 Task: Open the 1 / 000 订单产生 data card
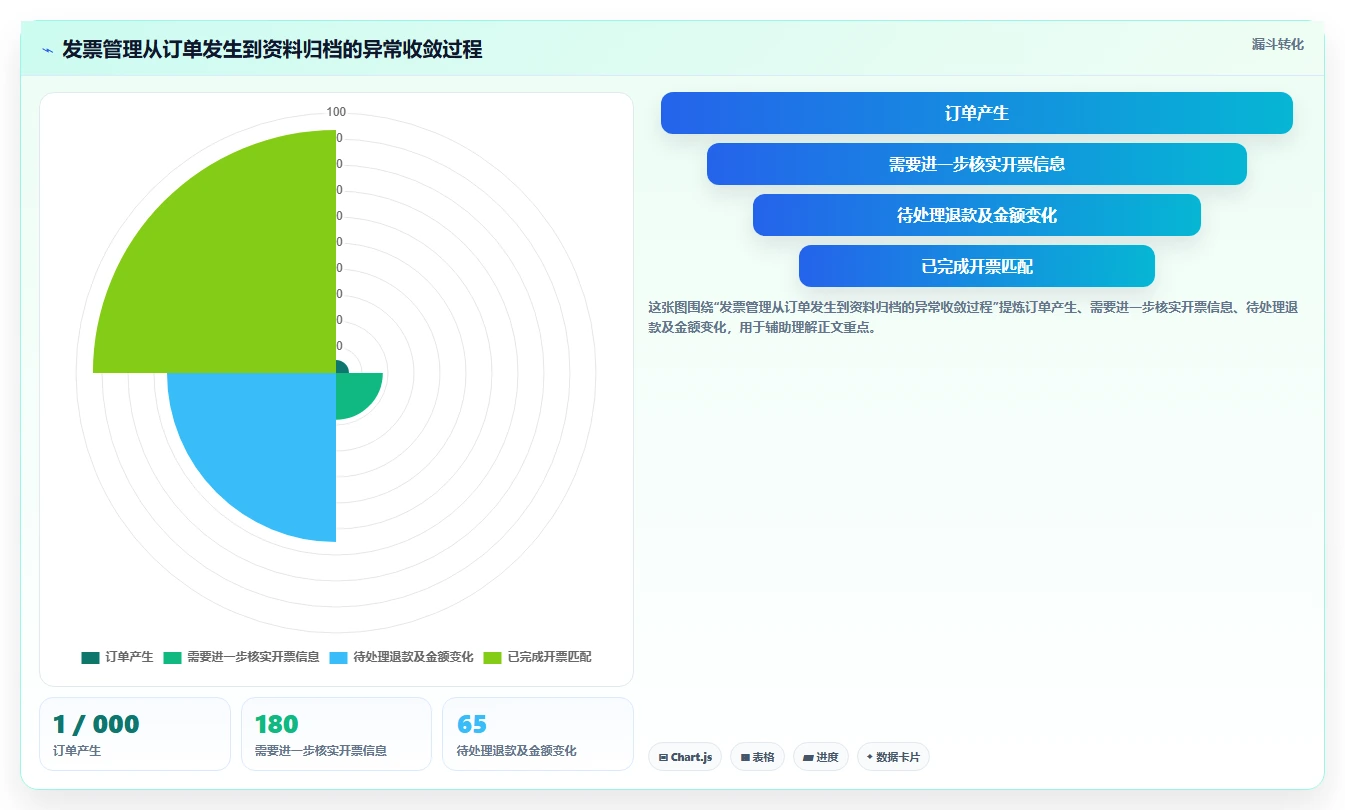135,734
